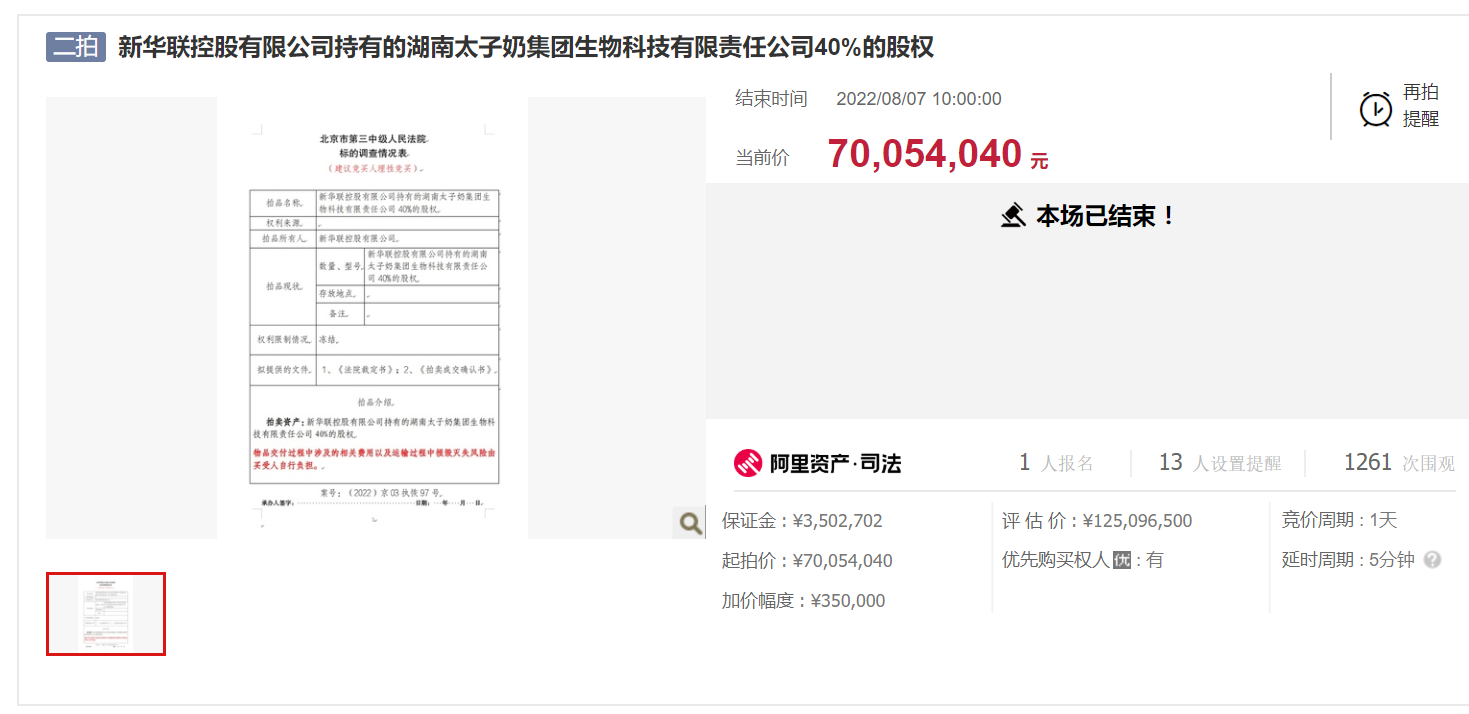This screenshot has width=1469, height=714.
Task: Select the red-bordered document thumbnail
Action: (x=106, y=614)
